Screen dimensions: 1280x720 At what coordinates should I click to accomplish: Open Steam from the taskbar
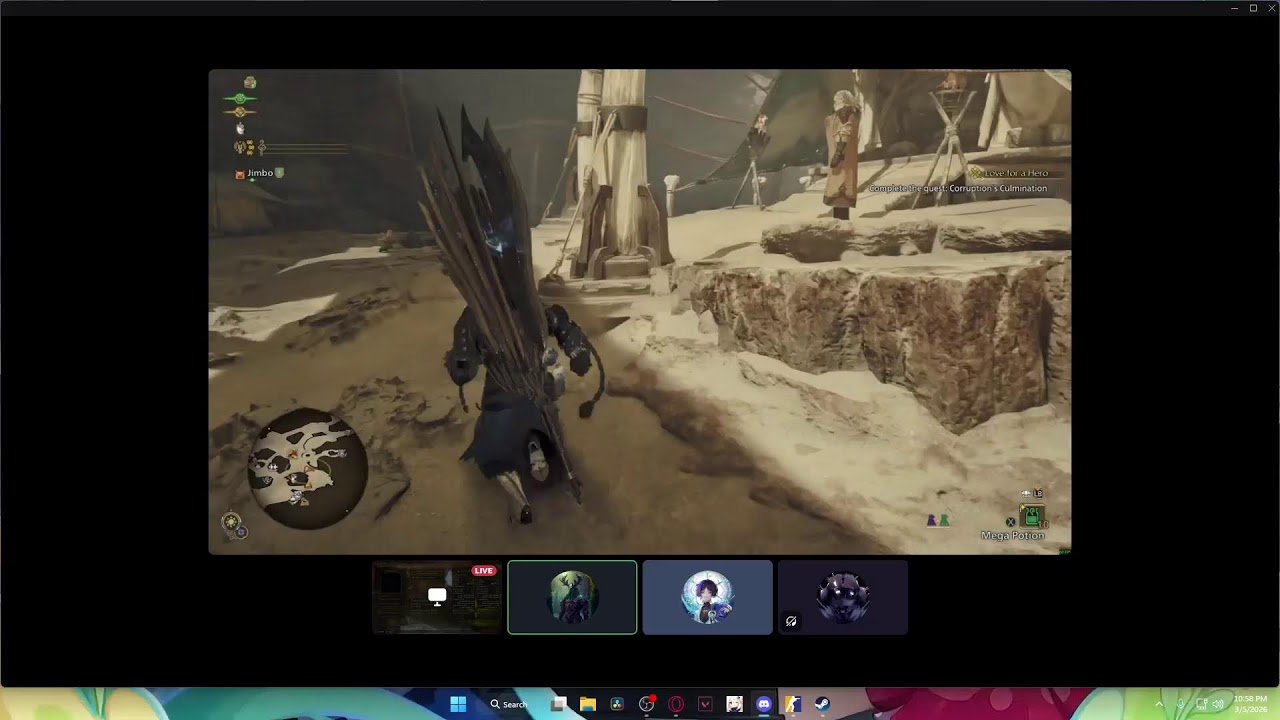[822, 704]
